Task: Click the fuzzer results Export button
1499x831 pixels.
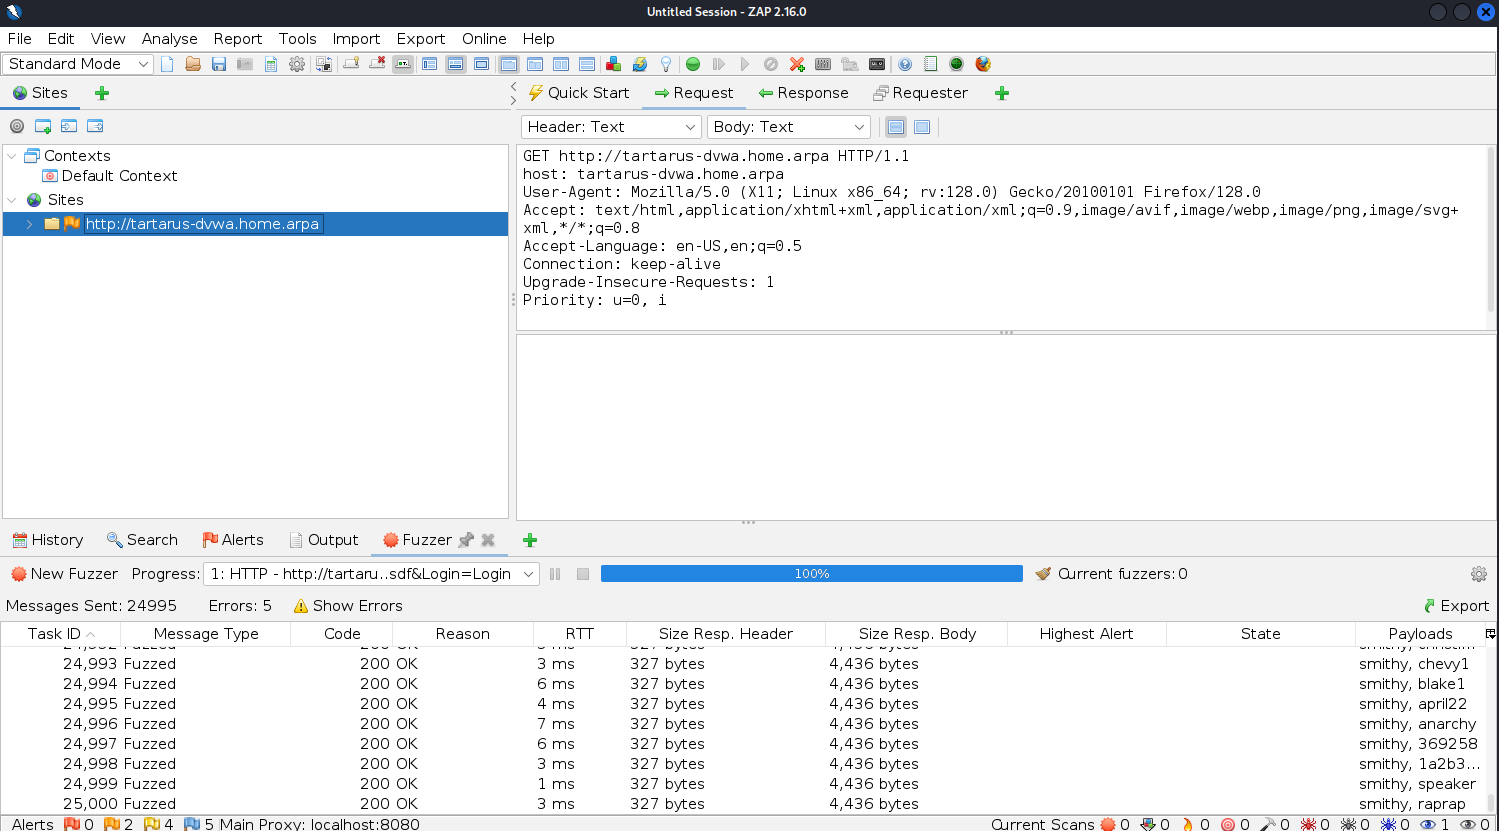Action: (x=1456, y=606)
